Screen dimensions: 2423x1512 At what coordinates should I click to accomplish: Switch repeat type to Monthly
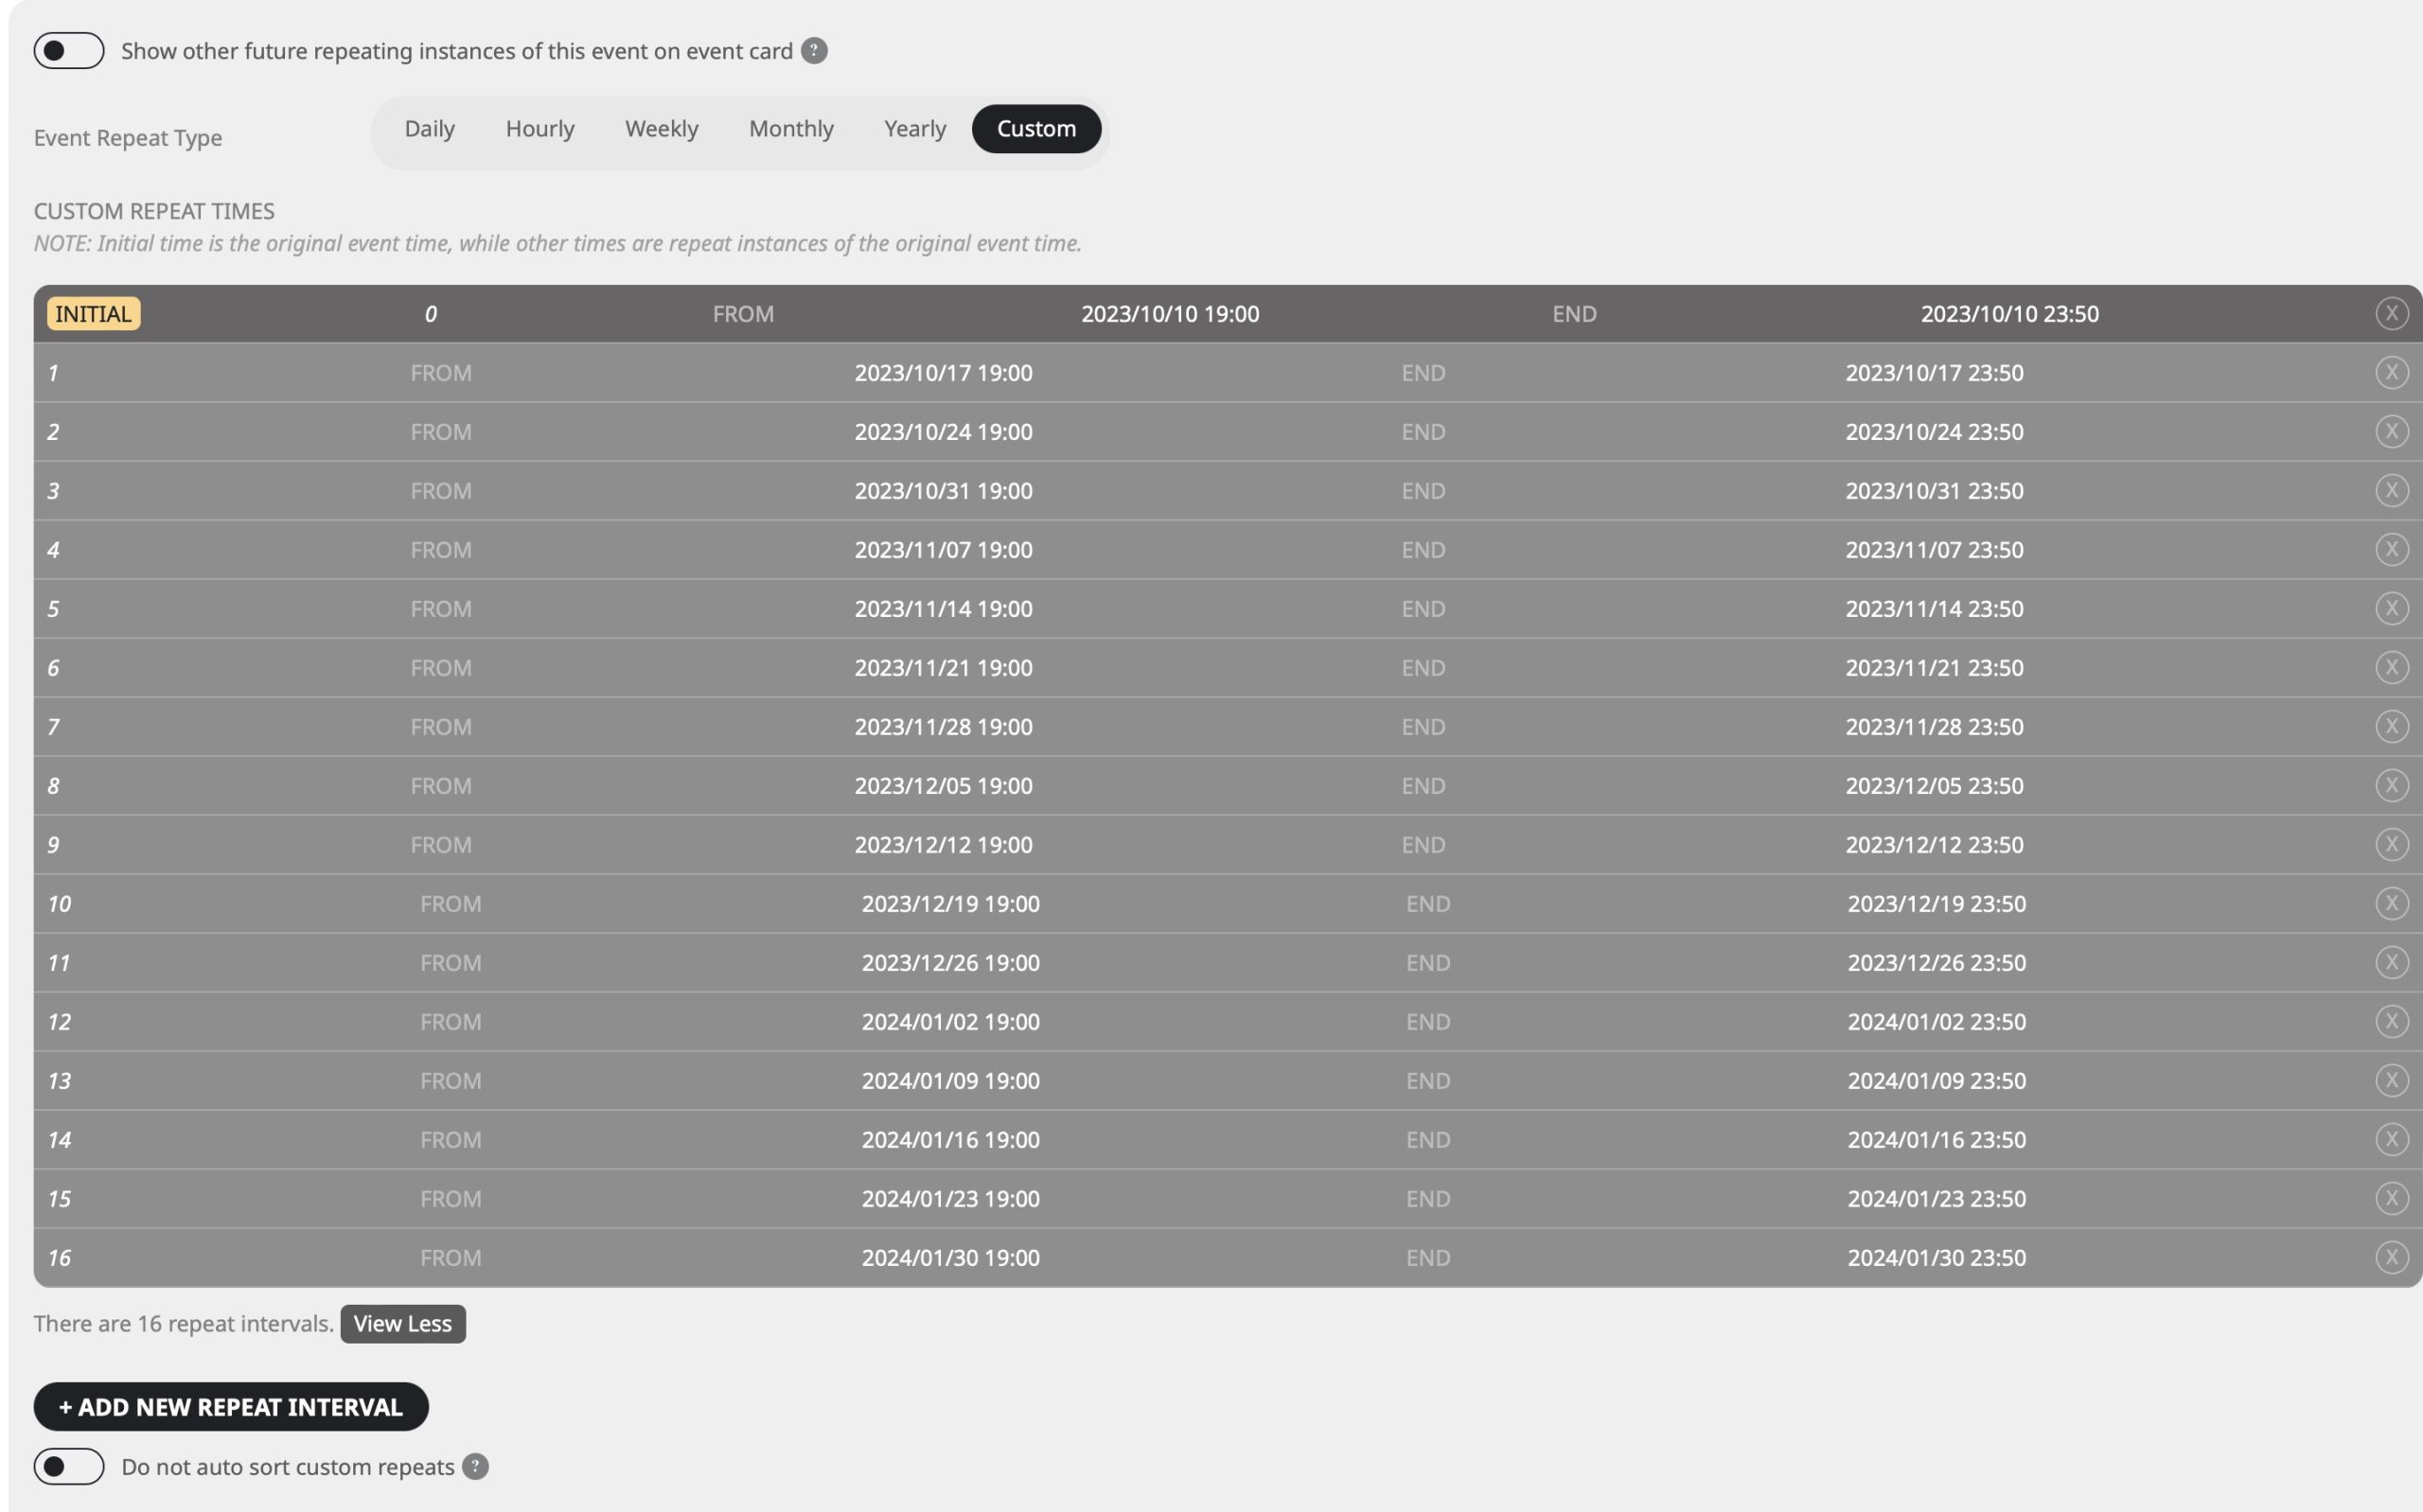[791, 129]
